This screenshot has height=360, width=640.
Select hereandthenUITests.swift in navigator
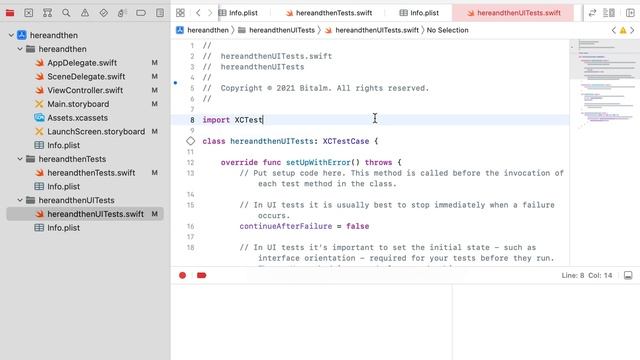click(96, 214)
